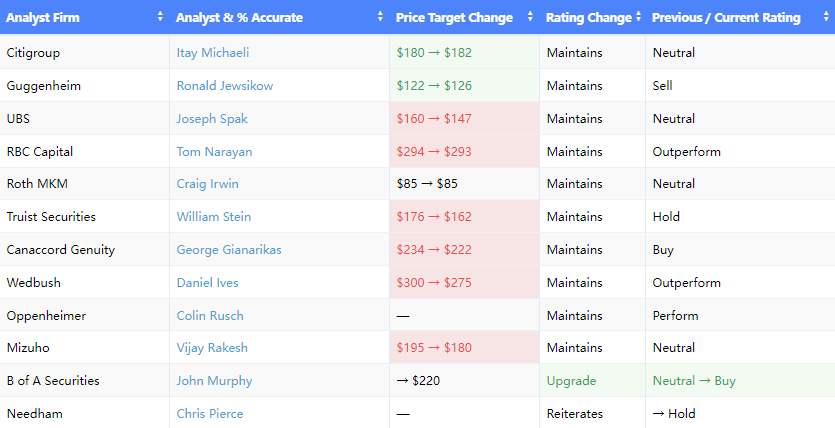Click Rating Change sort arrows
This screenshot has width=835, height=428.
[x=639, y=17]
